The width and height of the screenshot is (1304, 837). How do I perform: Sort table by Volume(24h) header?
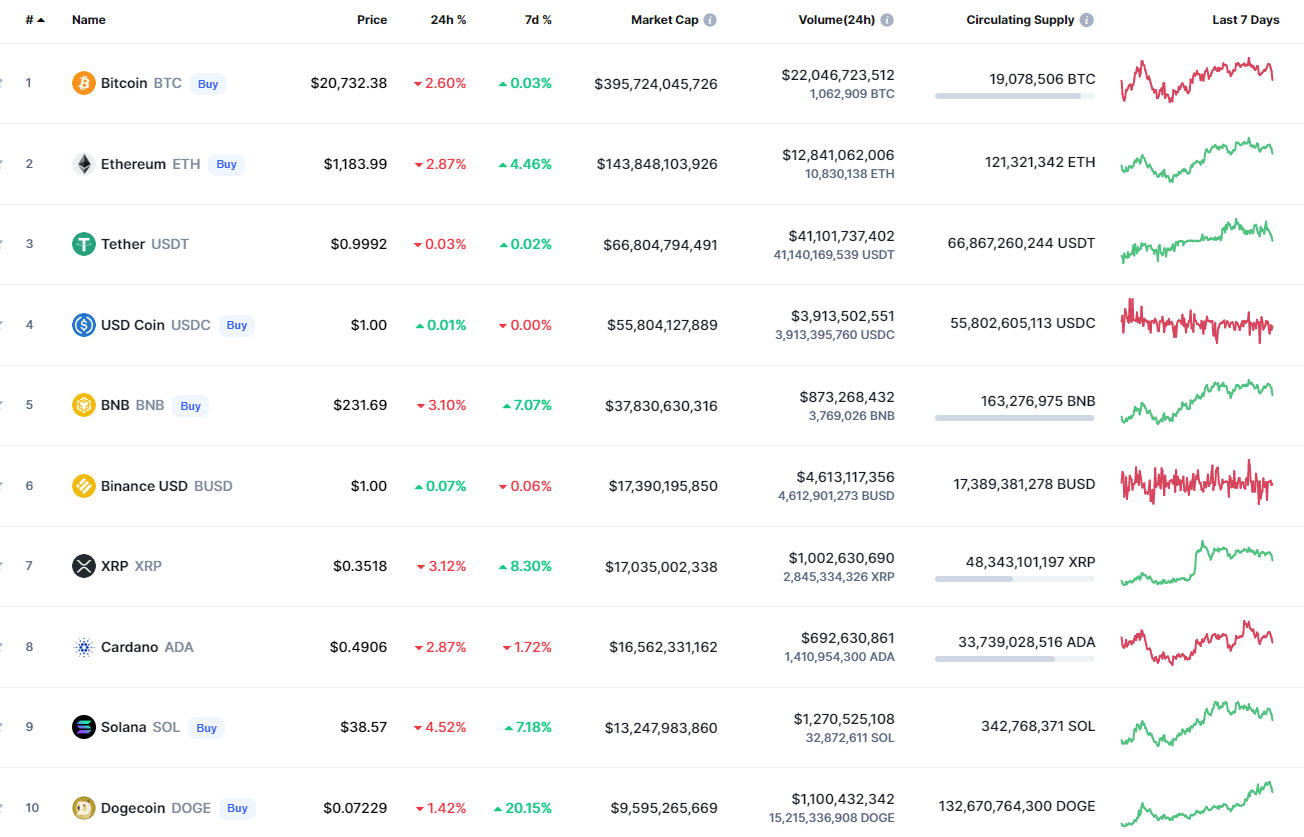[837, 20]
